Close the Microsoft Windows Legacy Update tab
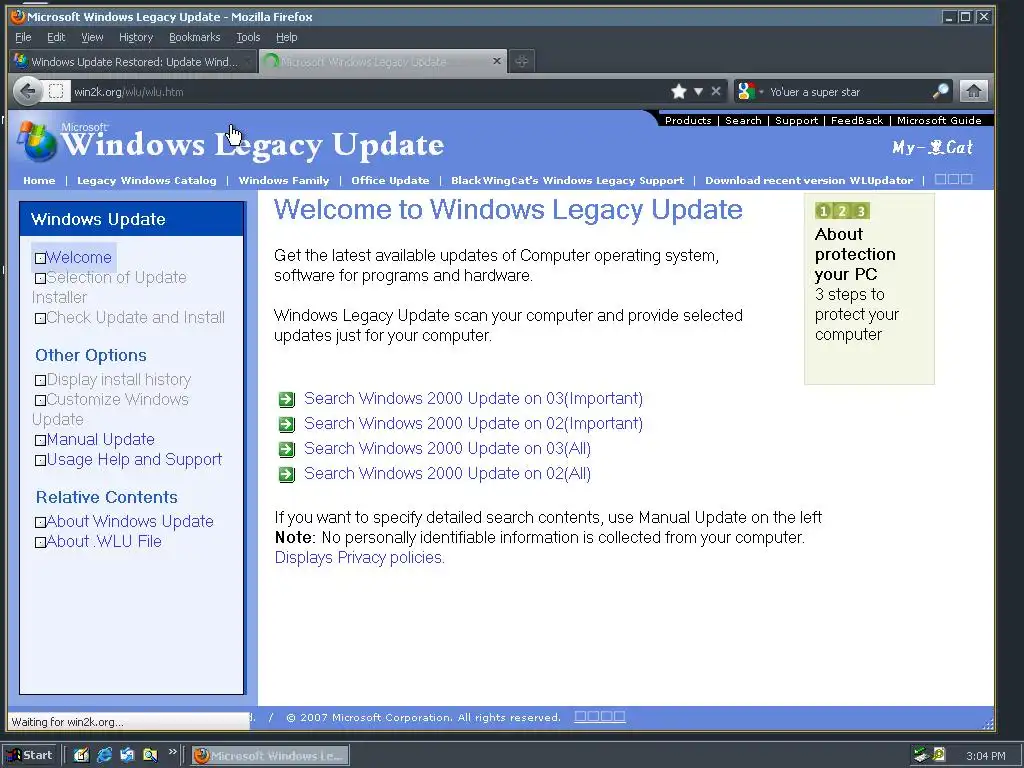 click(x=497, y=61)
